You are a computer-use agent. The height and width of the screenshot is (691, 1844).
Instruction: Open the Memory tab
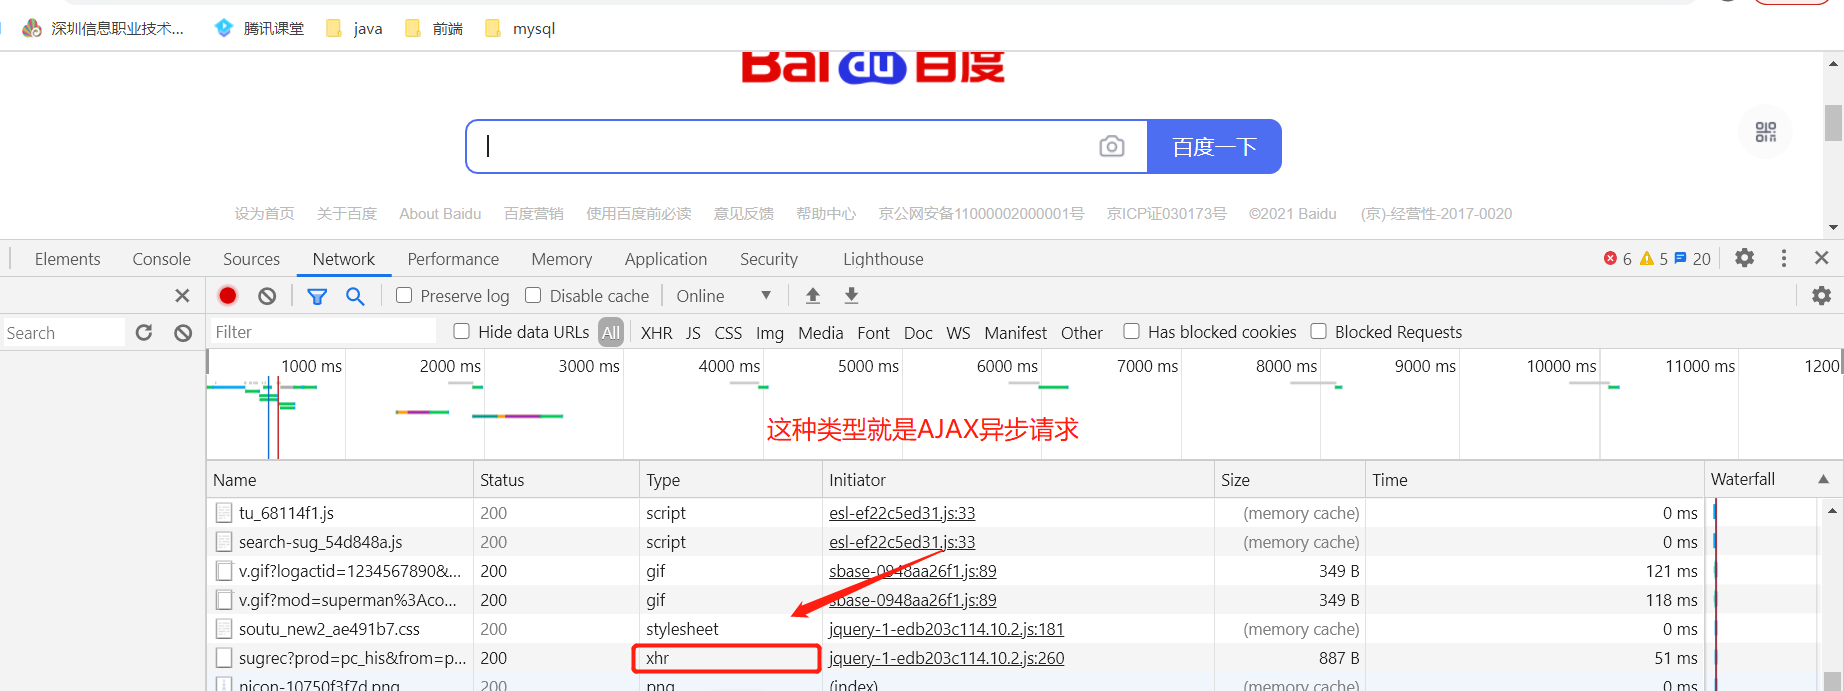click(x=562, y=259)
